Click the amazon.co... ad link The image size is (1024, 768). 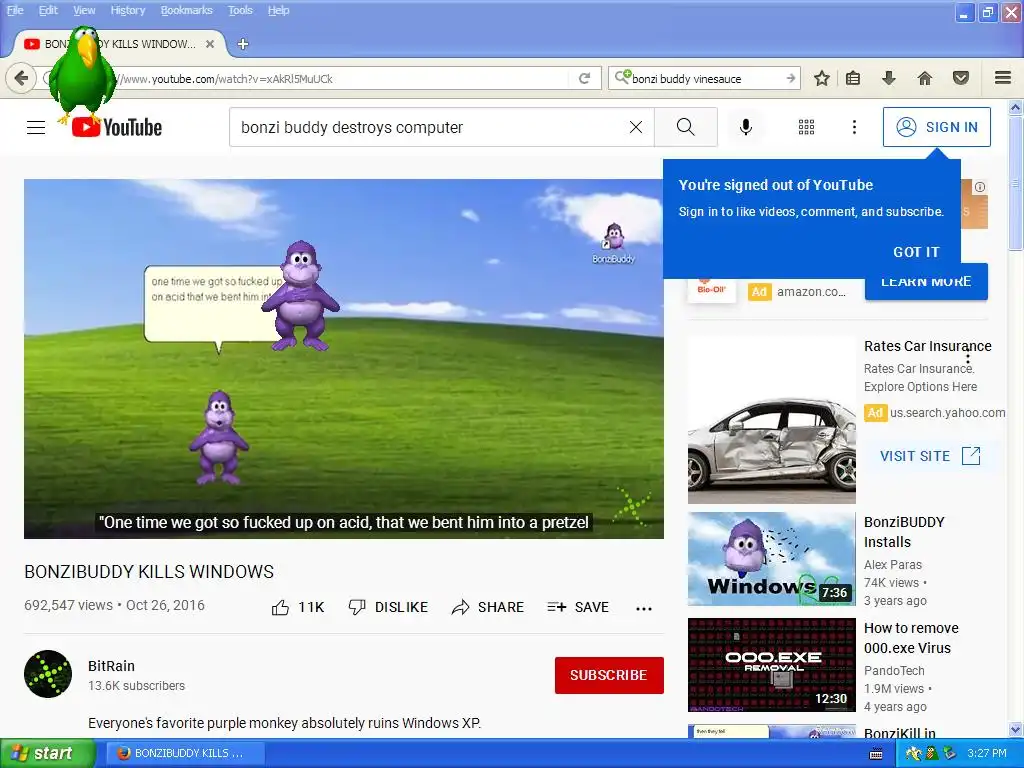[x=811, y=292]
